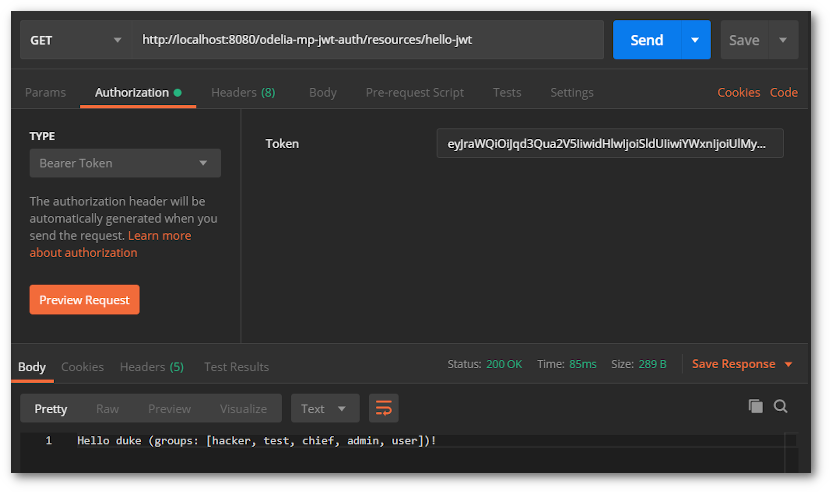Open the Cookies link on the right
The height and width of the screenshot is (492, 830).
coord(738,92)
